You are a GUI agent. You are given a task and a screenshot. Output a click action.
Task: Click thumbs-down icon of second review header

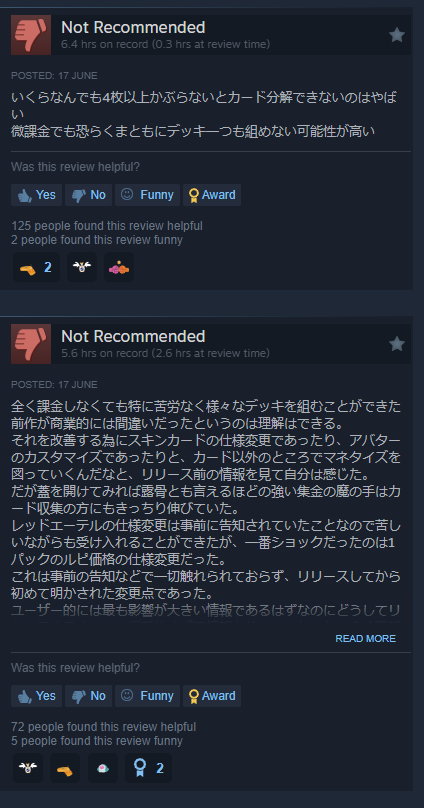(x=31, y=344)
